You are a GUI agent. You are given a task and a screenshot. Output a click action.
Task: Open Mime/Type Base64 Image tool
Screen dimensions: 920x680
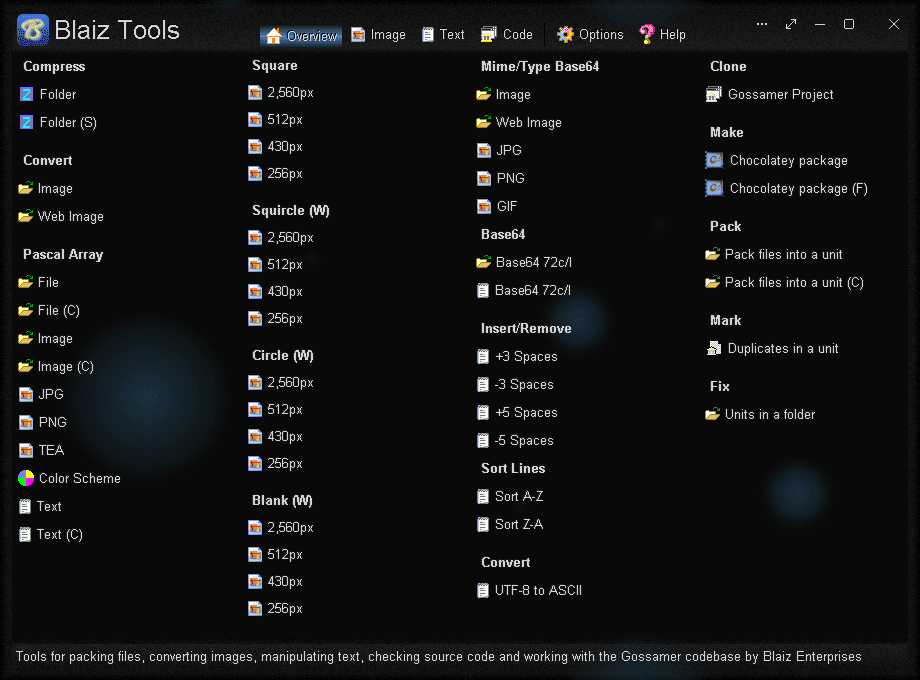503,94
